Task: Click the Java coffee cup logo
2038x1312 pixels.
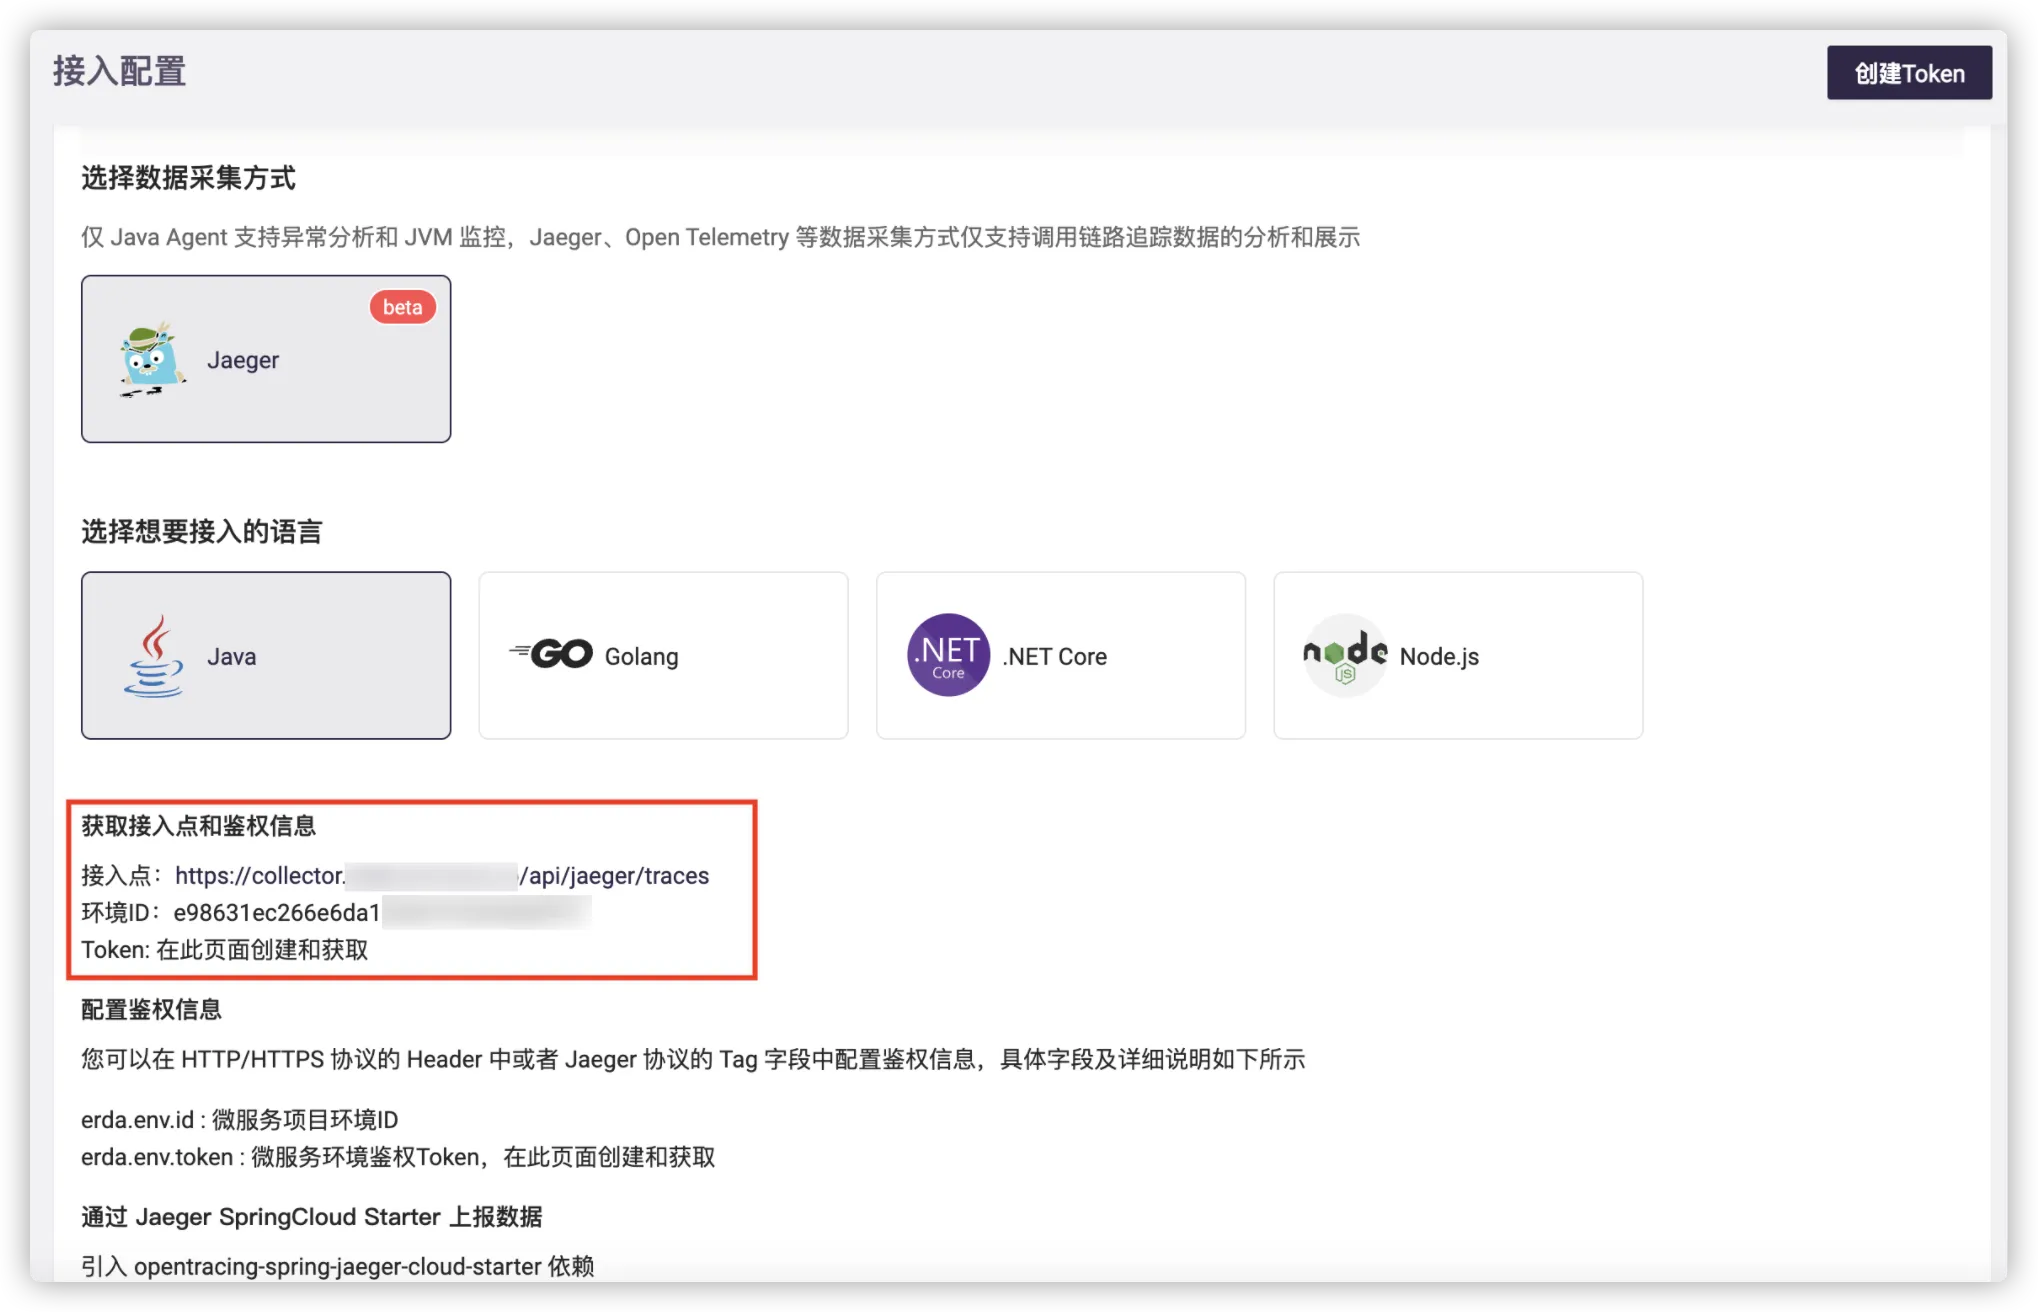Action: click(154, 656)
